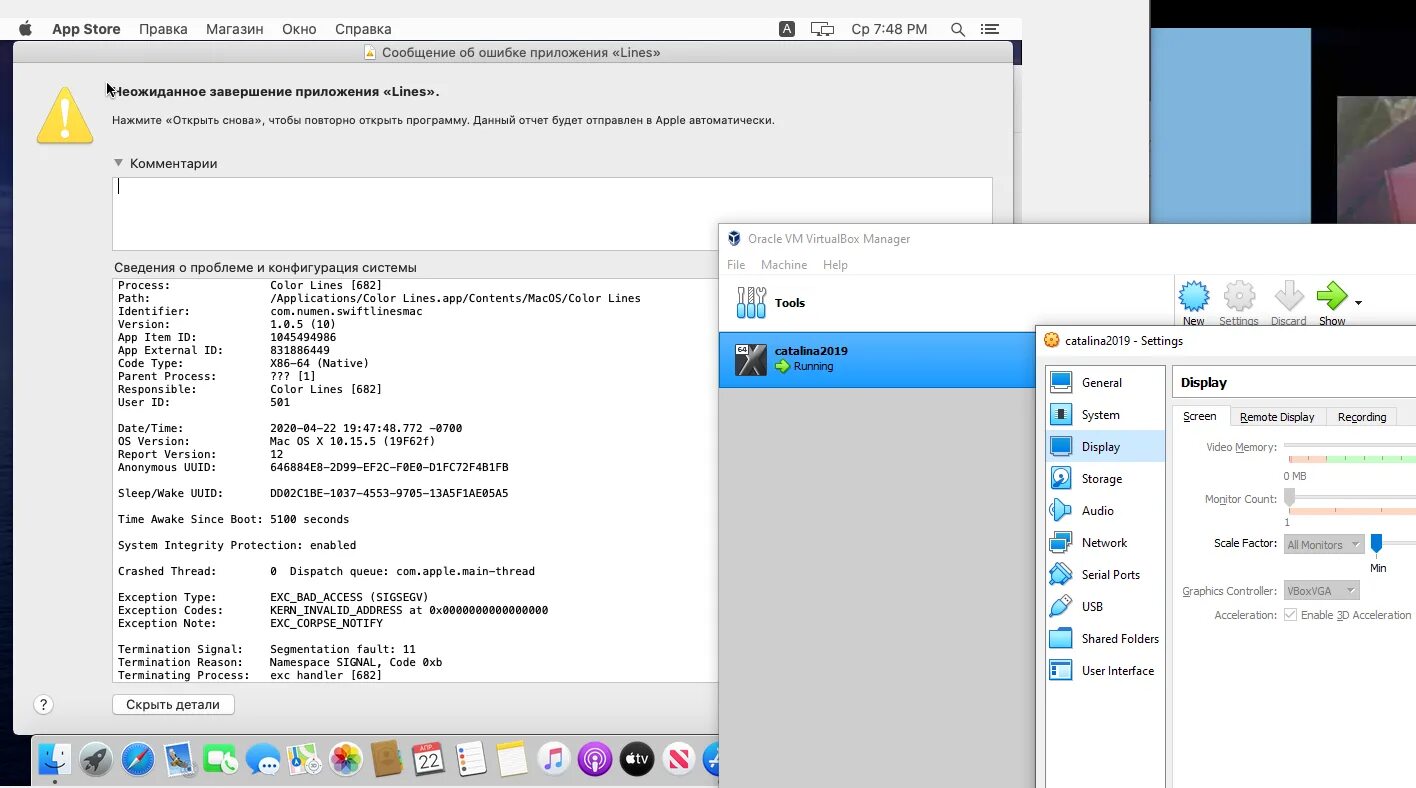Click the help question mark button

coord(43,704)
